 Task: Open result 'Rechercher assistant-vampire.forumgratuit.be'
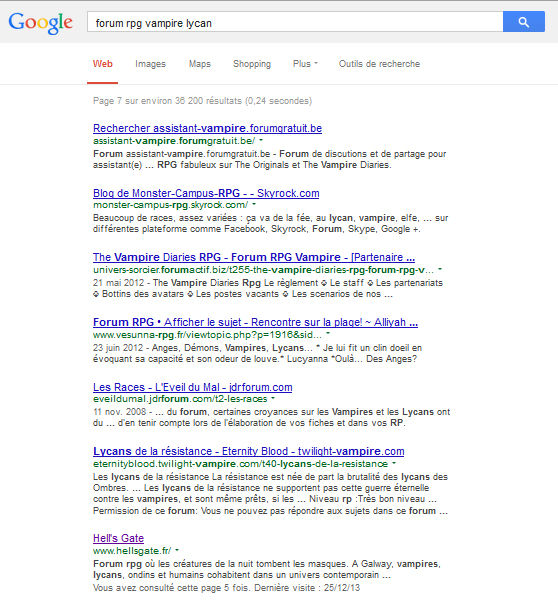coord(208,128)
